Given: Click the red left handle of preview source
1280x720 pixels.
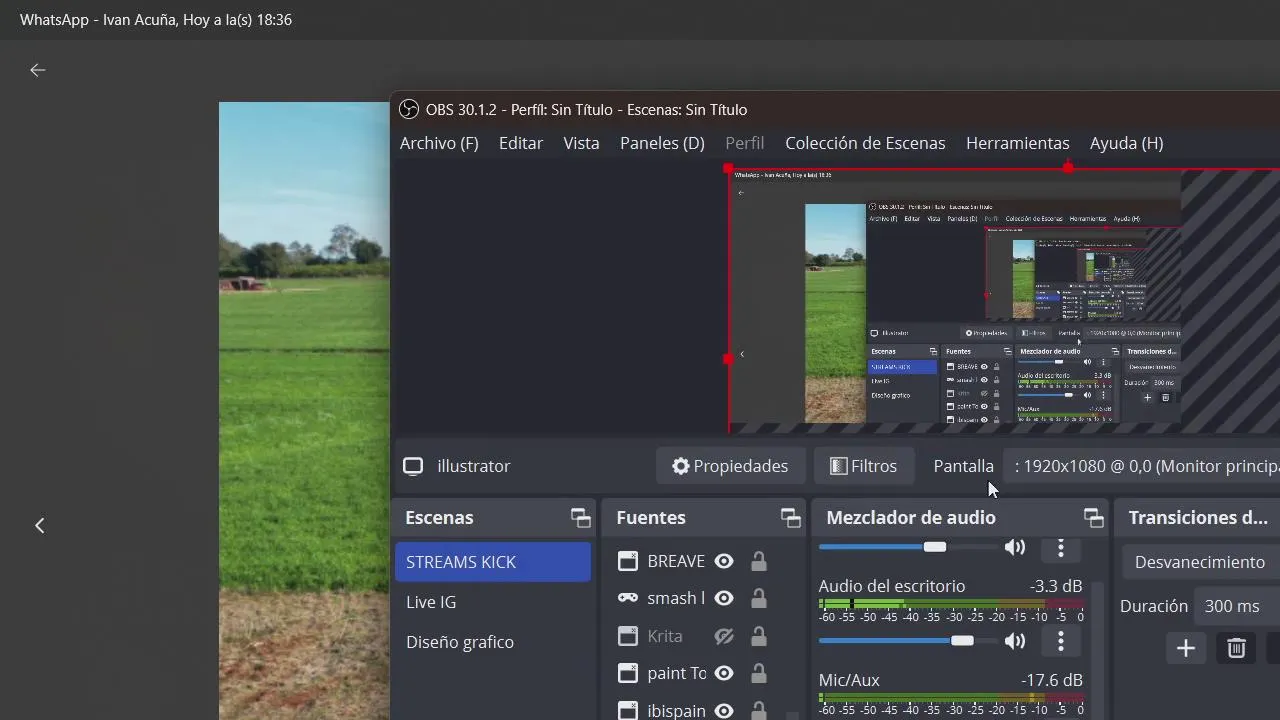Looking at the screenshot, I should pos(728,359).
